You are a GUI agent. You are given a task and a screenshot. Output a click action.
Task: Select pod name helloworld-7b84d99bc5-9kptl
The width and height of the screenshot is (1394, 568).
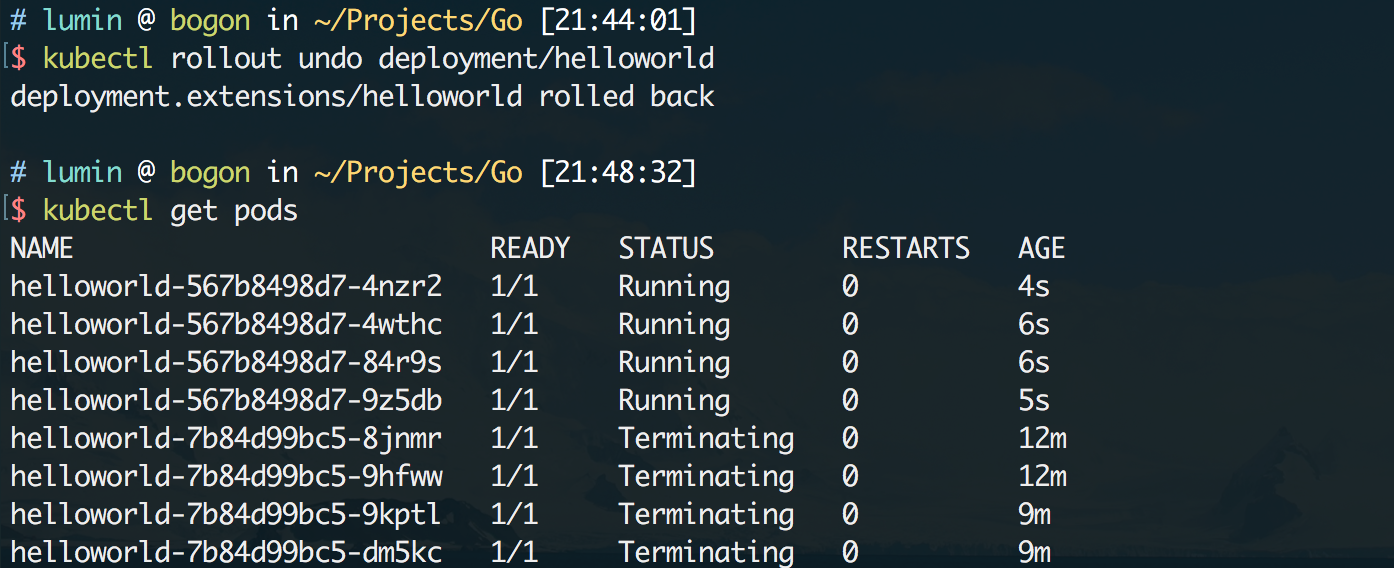click(226, 514)
